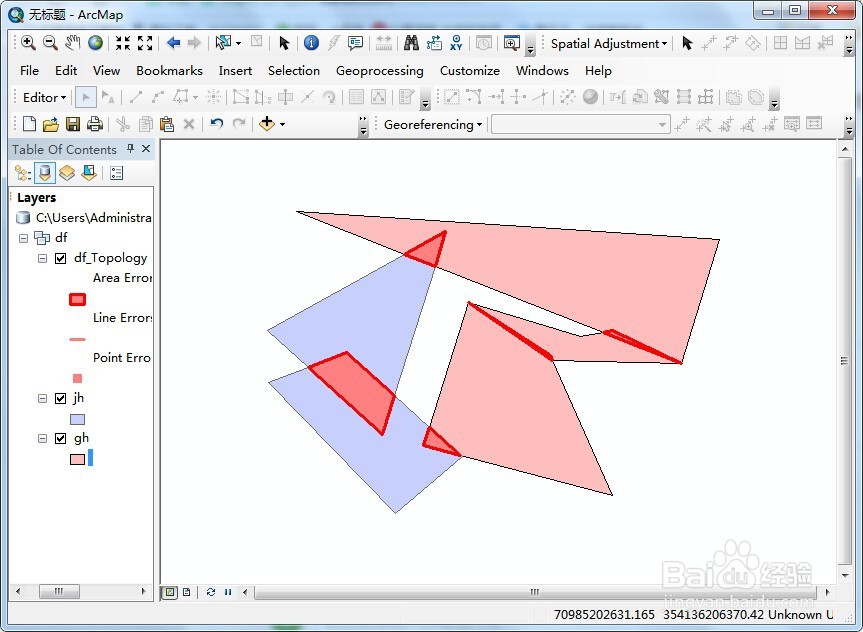Click the Add Data button

(267, 124)
